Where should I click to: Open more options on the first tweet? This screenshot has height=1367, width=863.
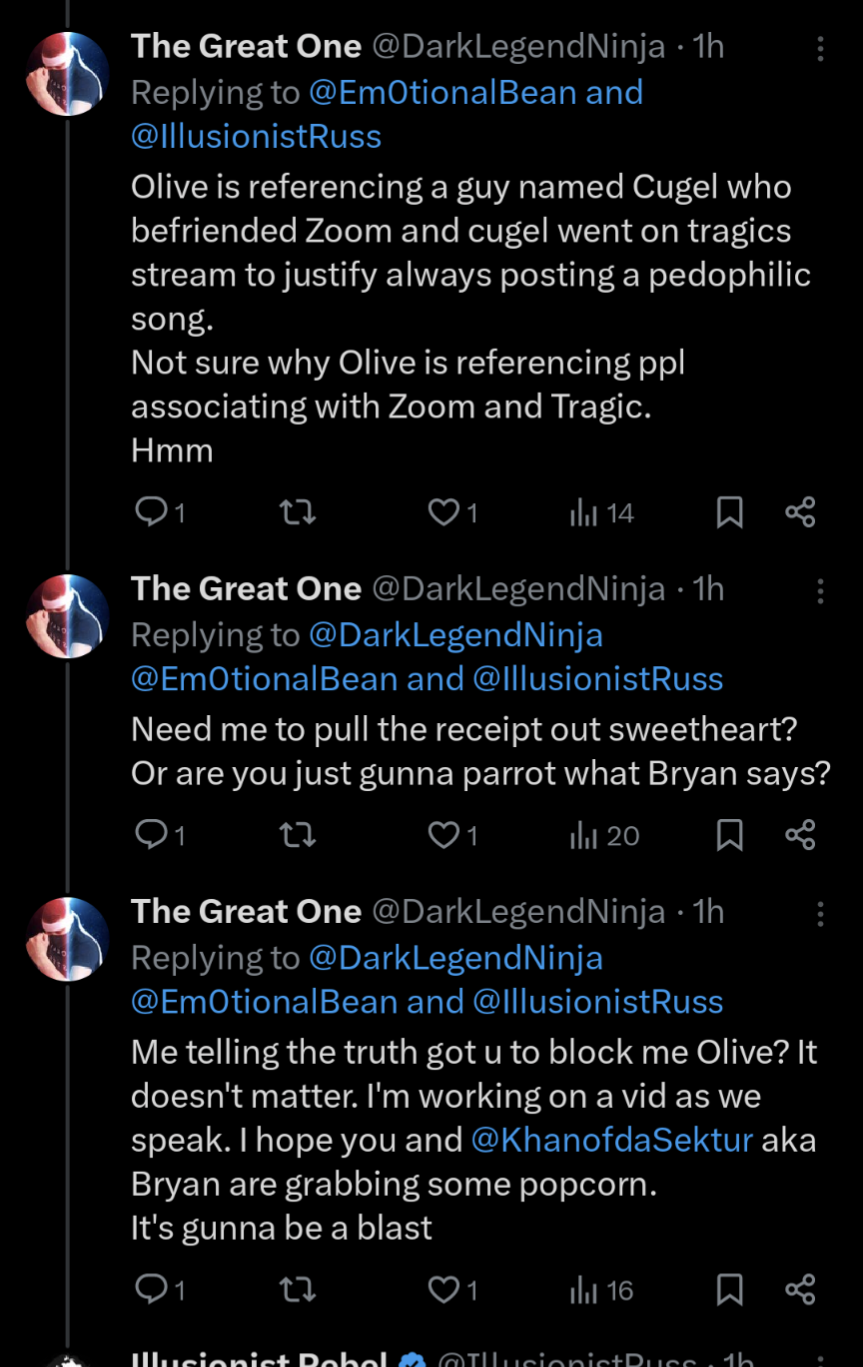pos(820,48)
